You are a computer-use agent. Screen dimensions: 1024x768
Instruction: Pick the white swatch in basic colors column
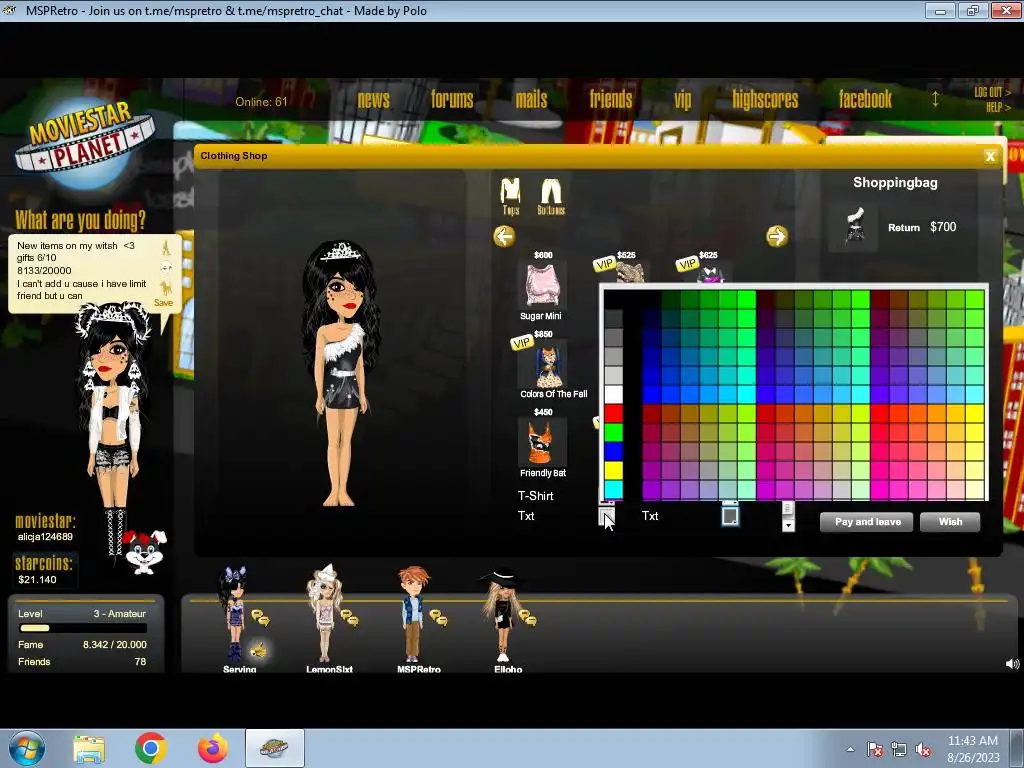pos(613,394)
